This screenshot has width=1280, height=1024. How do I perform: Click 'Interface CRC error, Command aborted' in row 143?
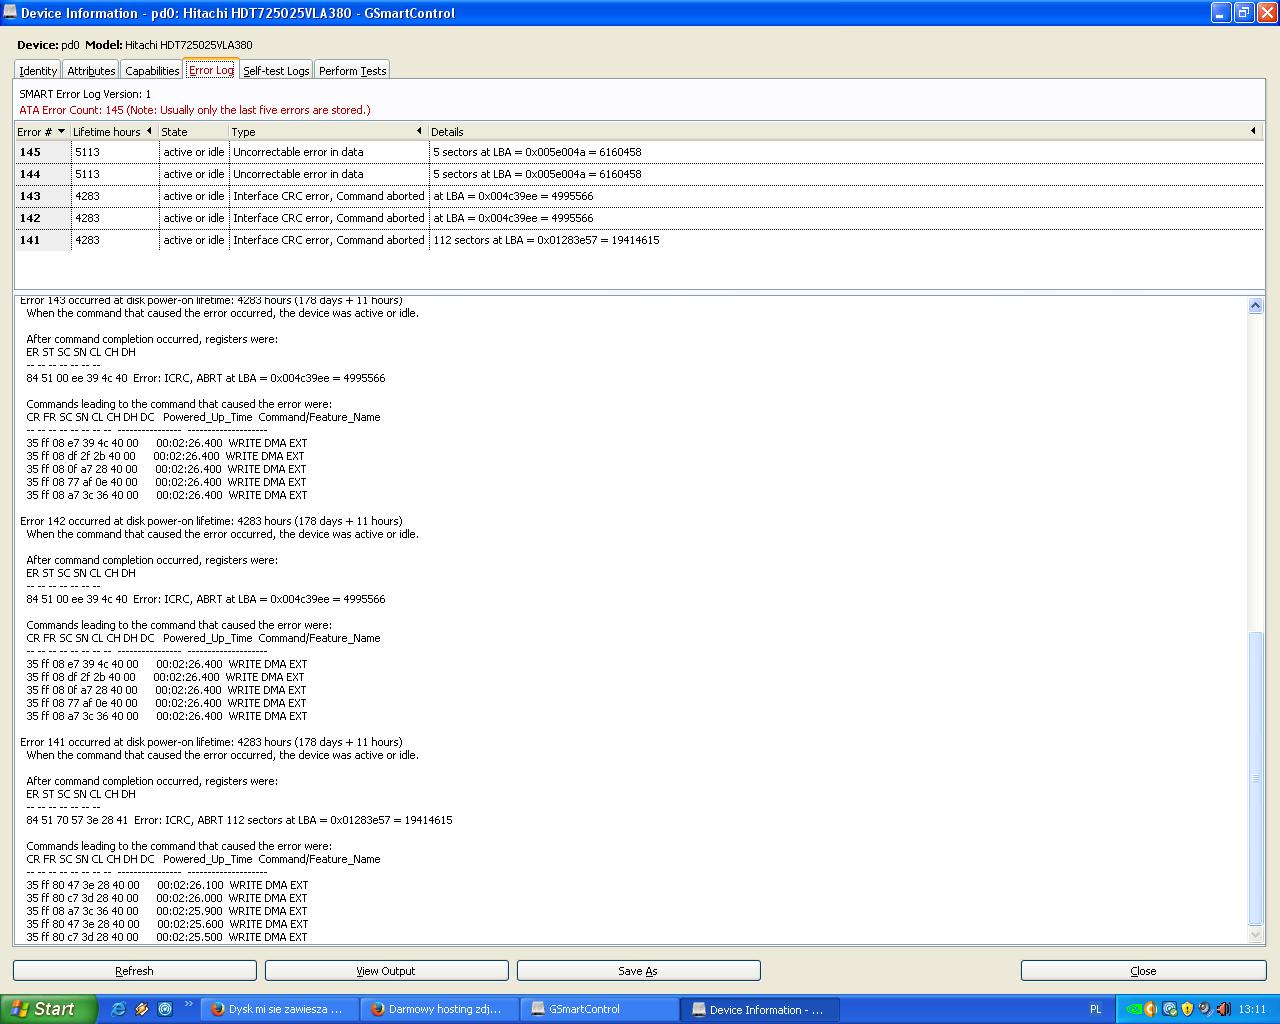click(x=329, y=196)
